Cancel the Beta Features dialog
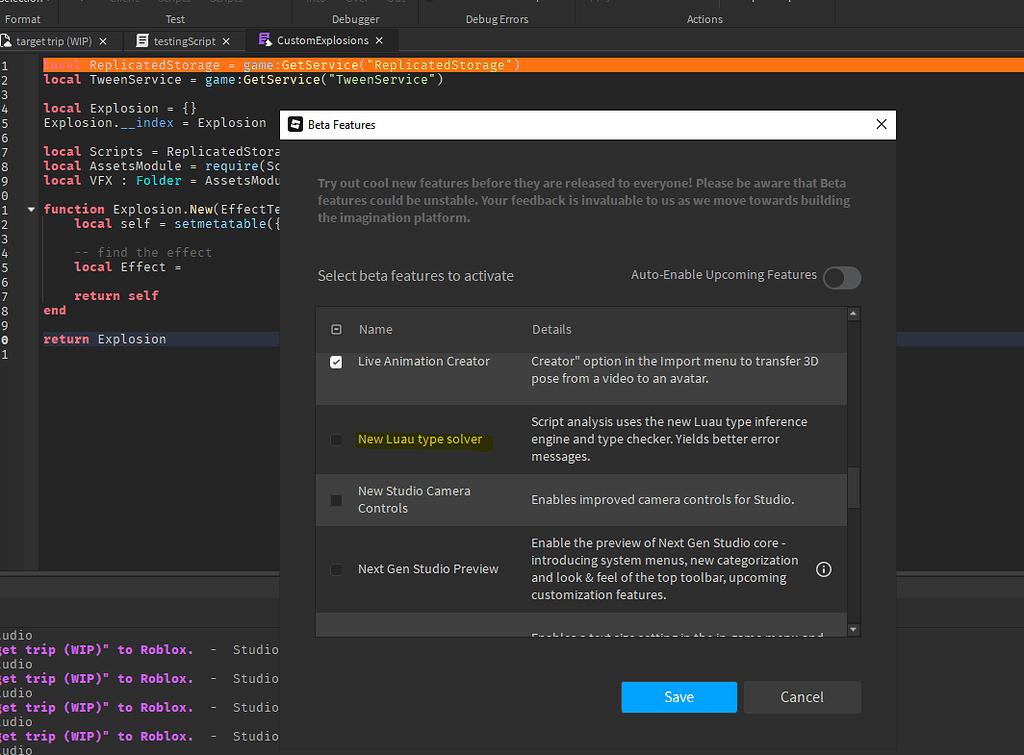The image size is (1024, 755). point(802,697)
